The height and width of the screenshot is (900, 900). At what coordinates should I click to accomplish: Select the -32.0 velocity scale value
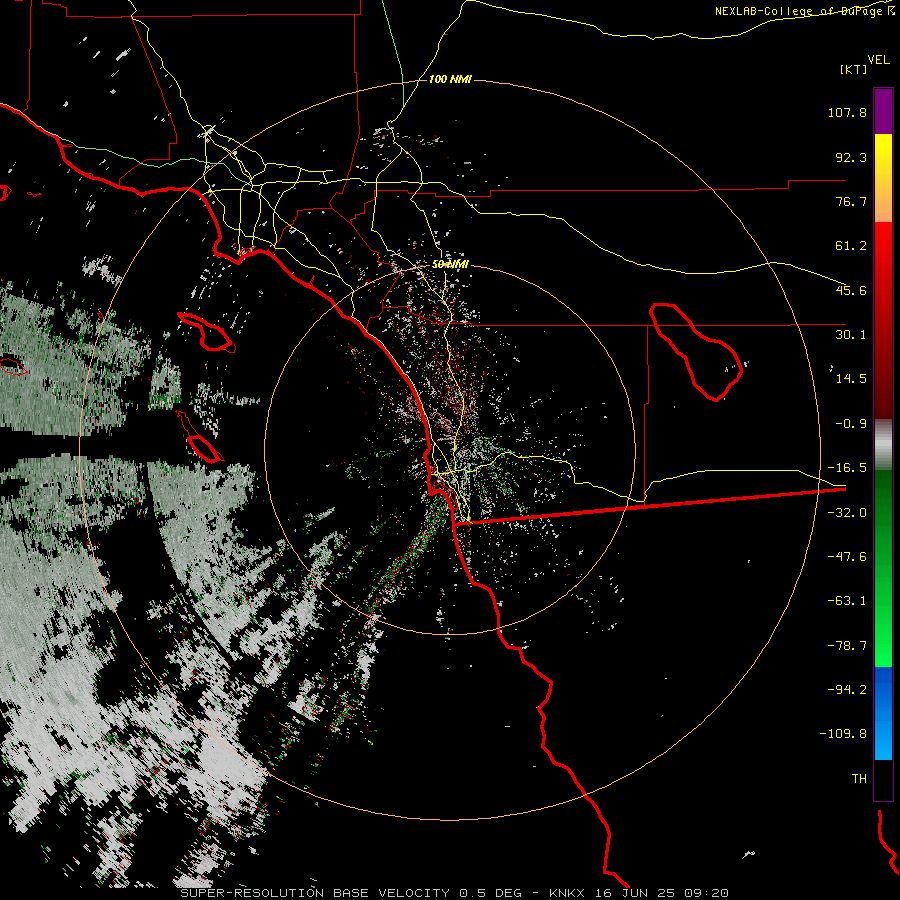pos(847,513)
